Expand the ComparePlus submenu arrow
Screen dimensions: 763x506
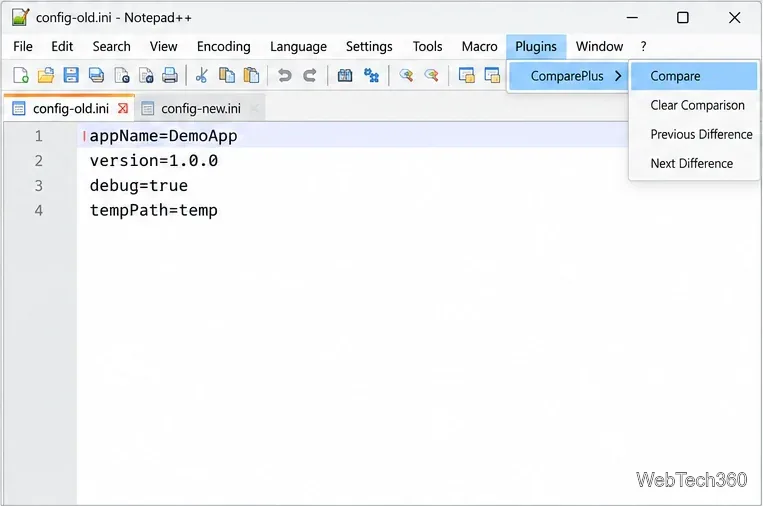click(618, 76)
